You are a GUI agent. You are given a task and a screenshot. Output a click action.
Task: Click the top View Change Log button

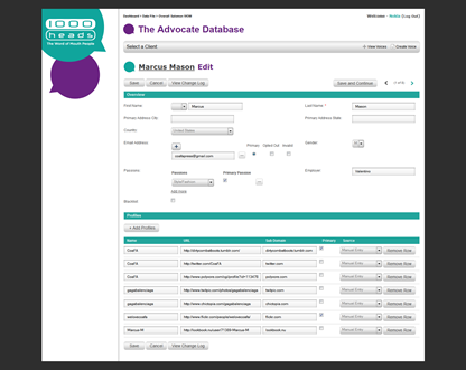(188, 83)
